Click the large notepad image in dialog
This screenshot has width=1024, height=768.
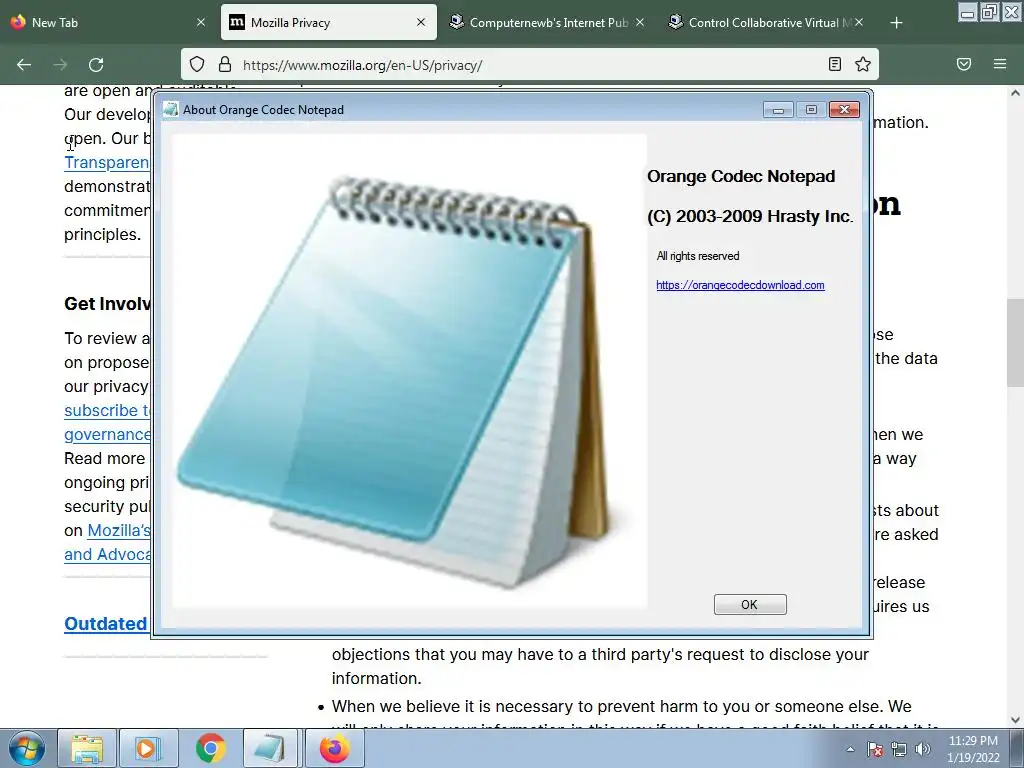click(x=409, y=371)
